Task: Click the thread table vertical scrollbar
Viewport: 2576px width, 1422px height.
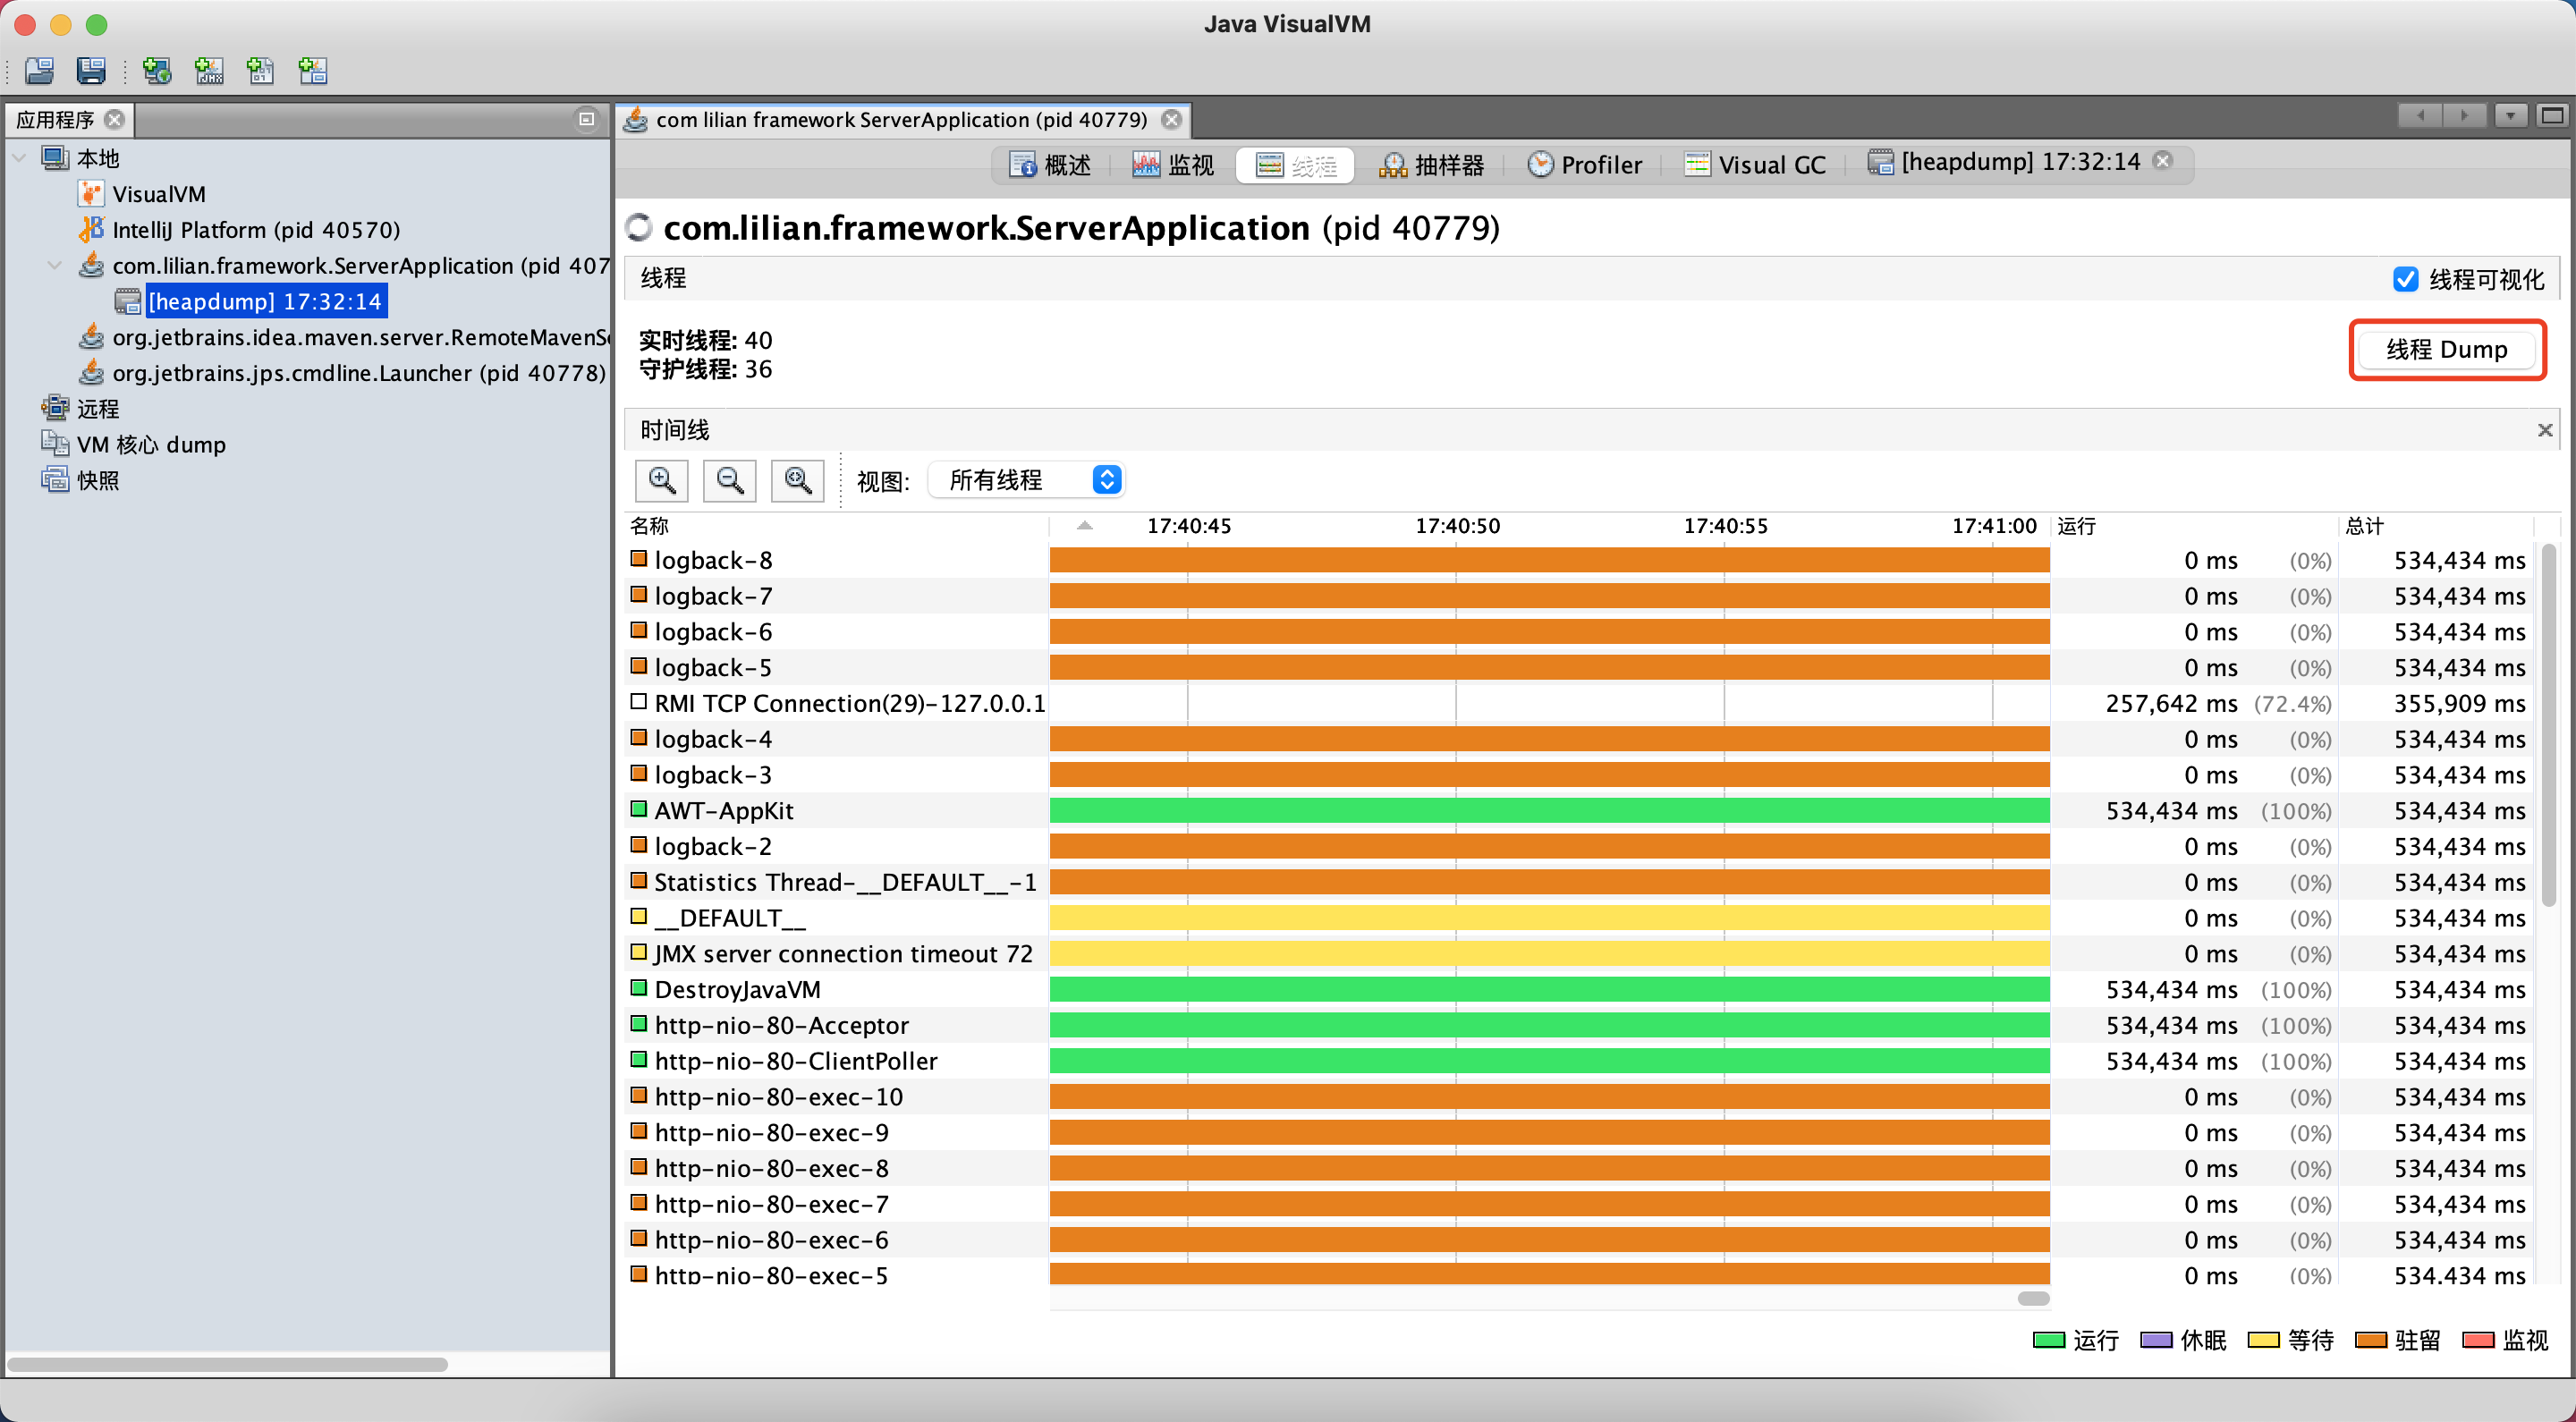Action: pos(2548,726)
